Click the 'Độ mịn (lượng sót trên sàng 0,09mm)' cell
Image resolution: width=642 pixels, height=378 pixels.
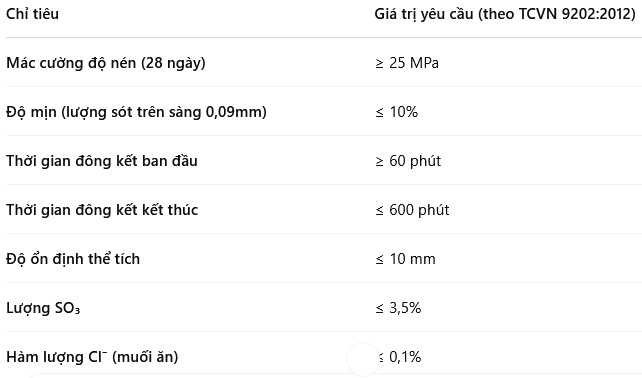pos(136,112)
